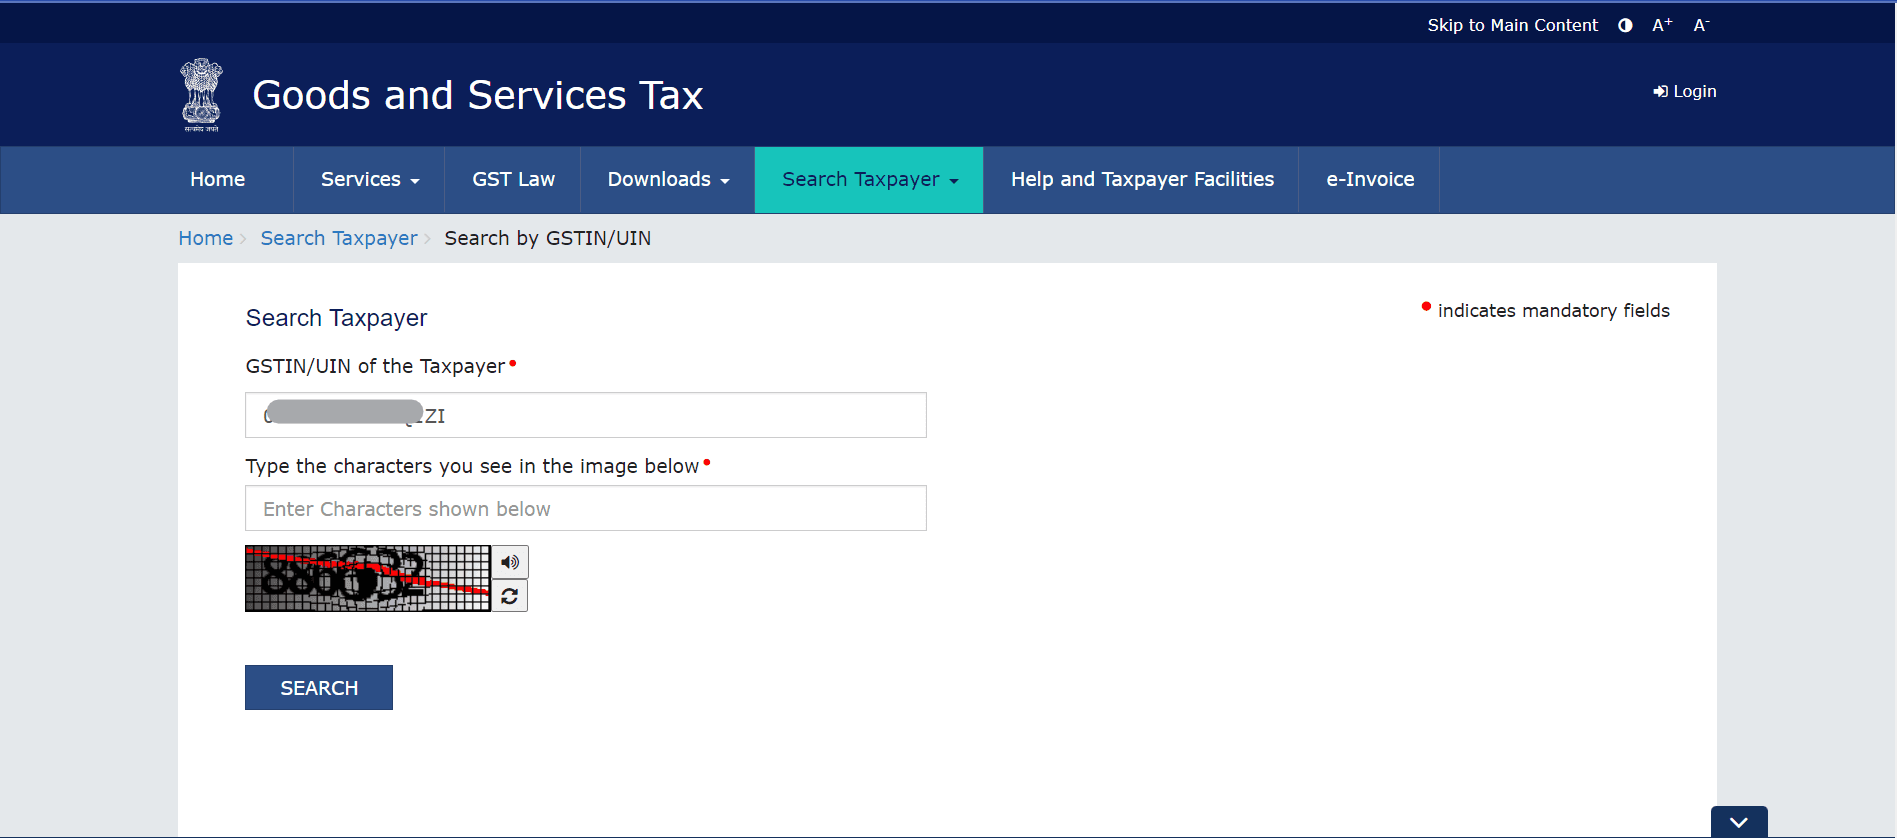Expand the Downloads dropdown menu
Screen dimensions: 1897x838
[x=668, y=180]
